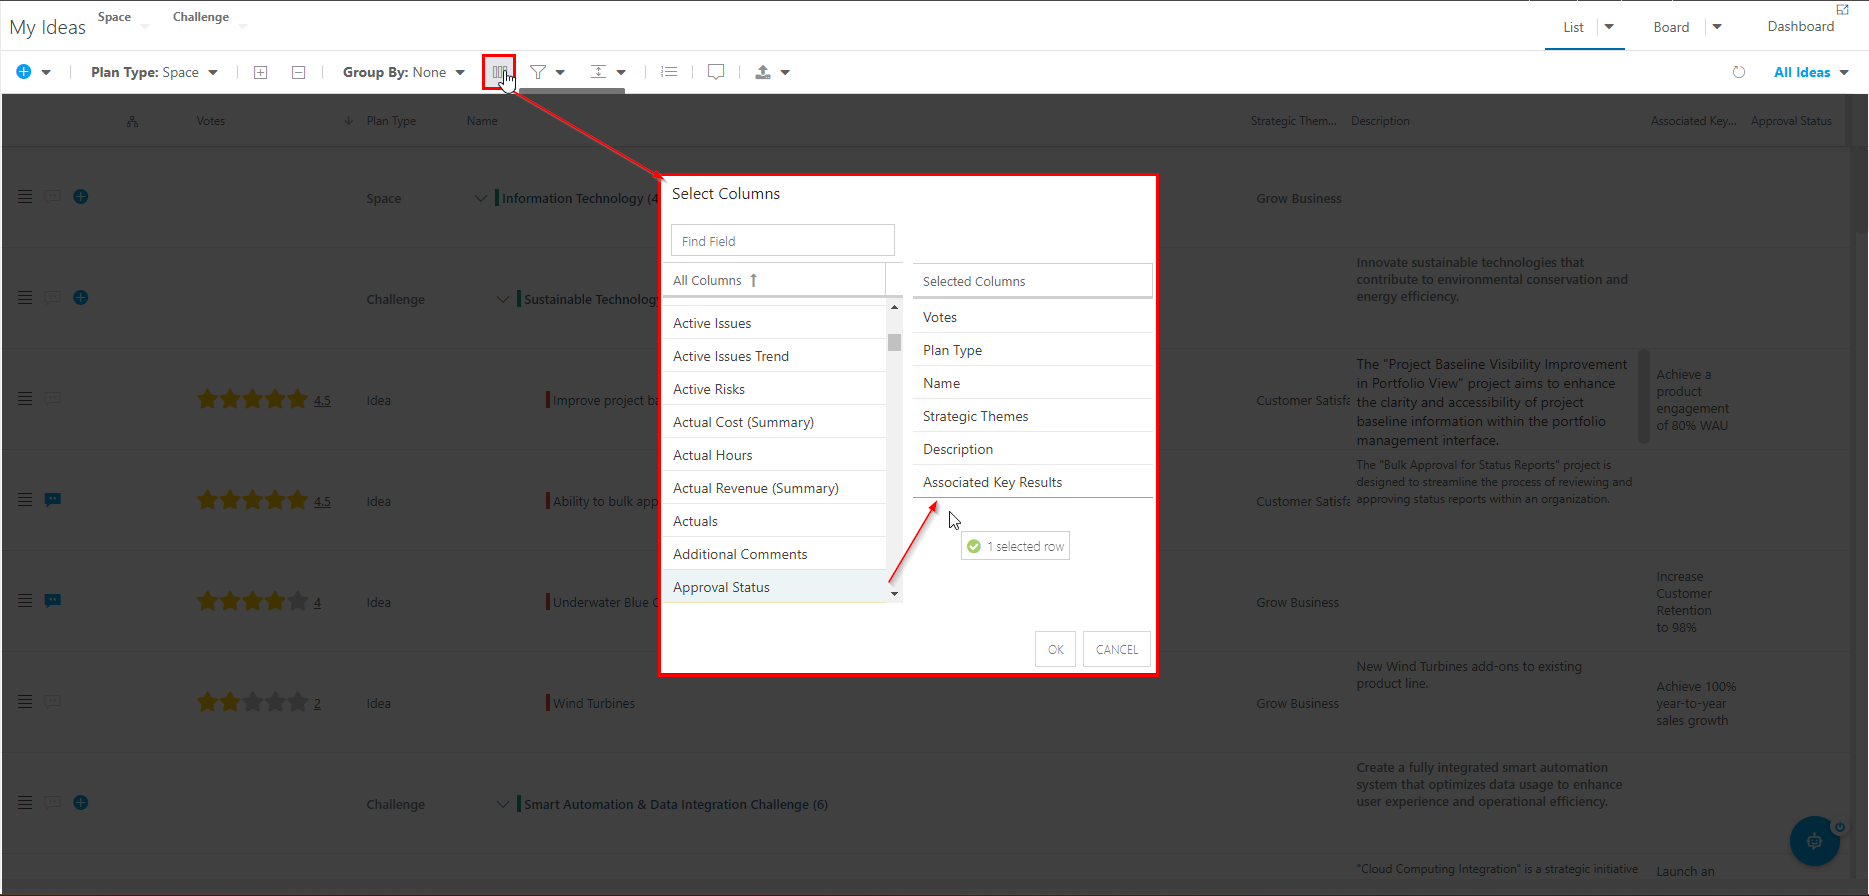1869x896 pixels.
Task: Click the Filter funnel icon
Action: tap(538, 72)
